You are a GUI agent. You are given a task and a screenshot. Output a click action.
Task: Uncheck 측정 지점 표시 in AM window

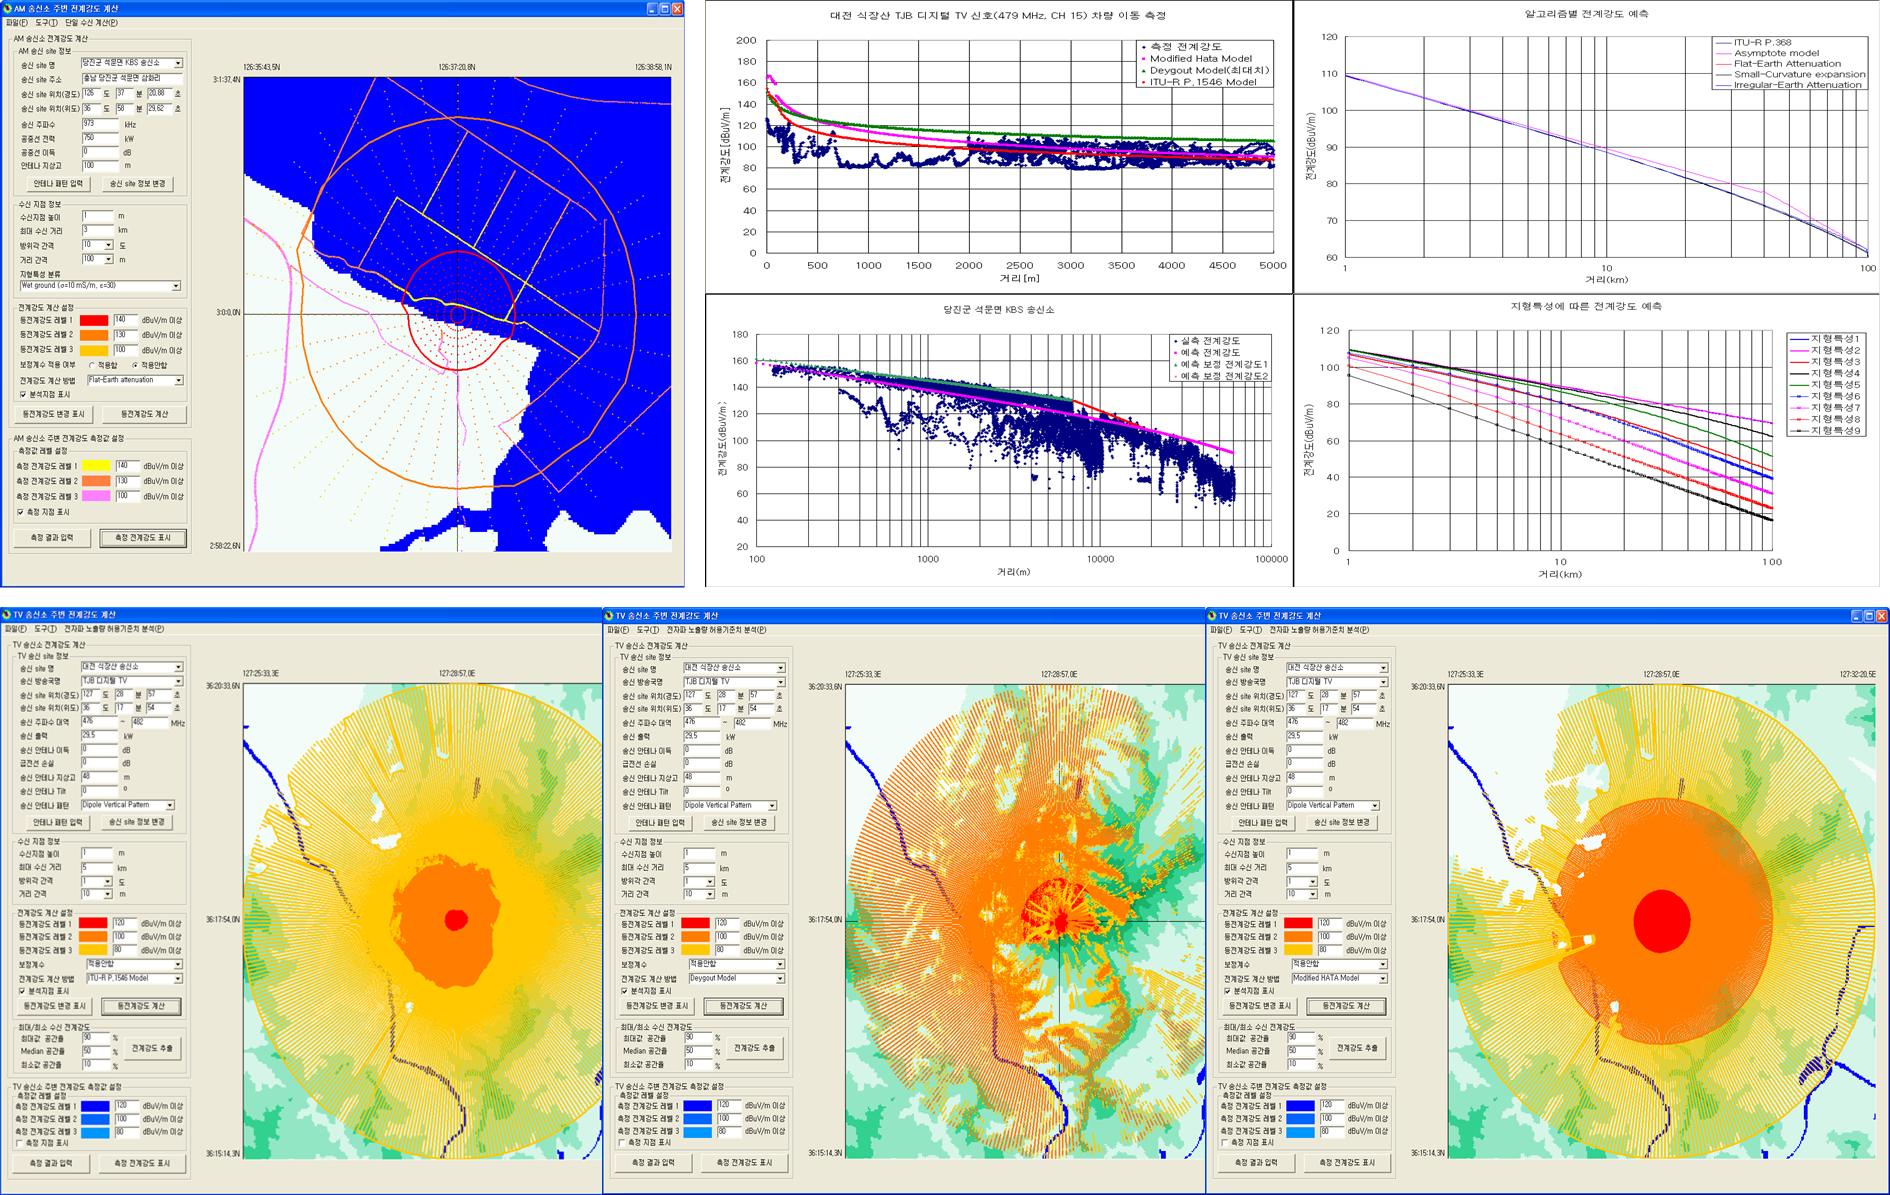[x=21, y=512]
